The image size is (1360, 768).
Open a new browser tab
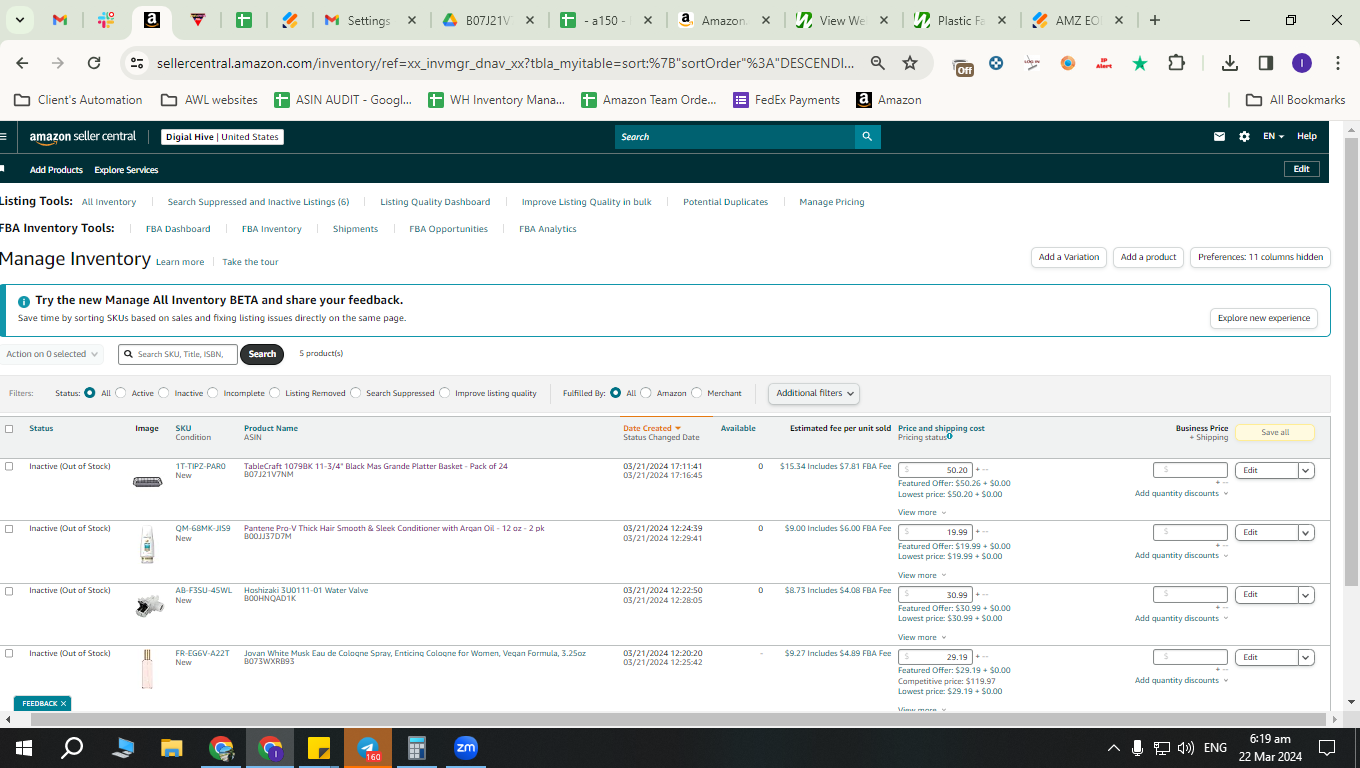point(1155,20)
